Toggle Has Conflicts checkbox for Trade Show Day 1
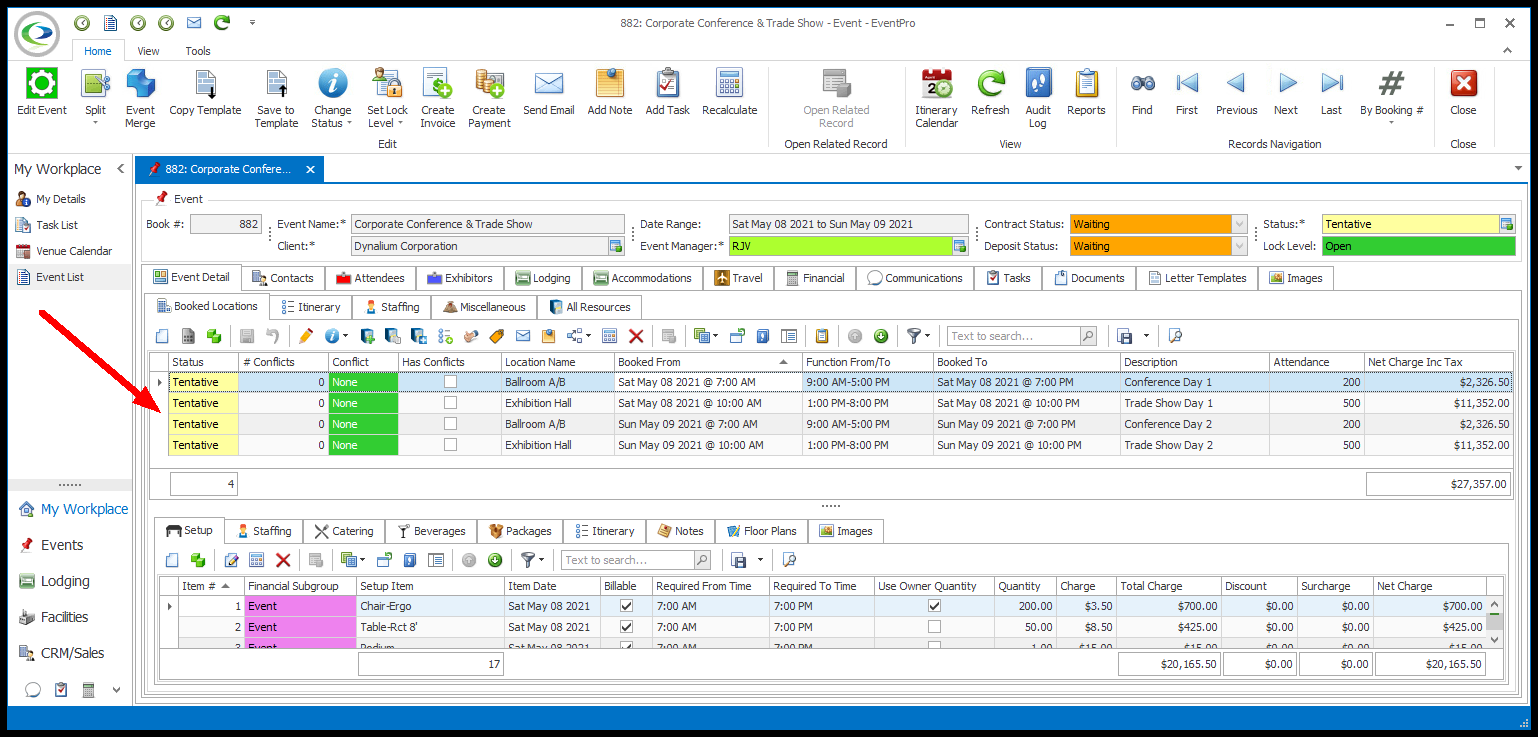This screenshot has width=1538, height=737. 450,403
